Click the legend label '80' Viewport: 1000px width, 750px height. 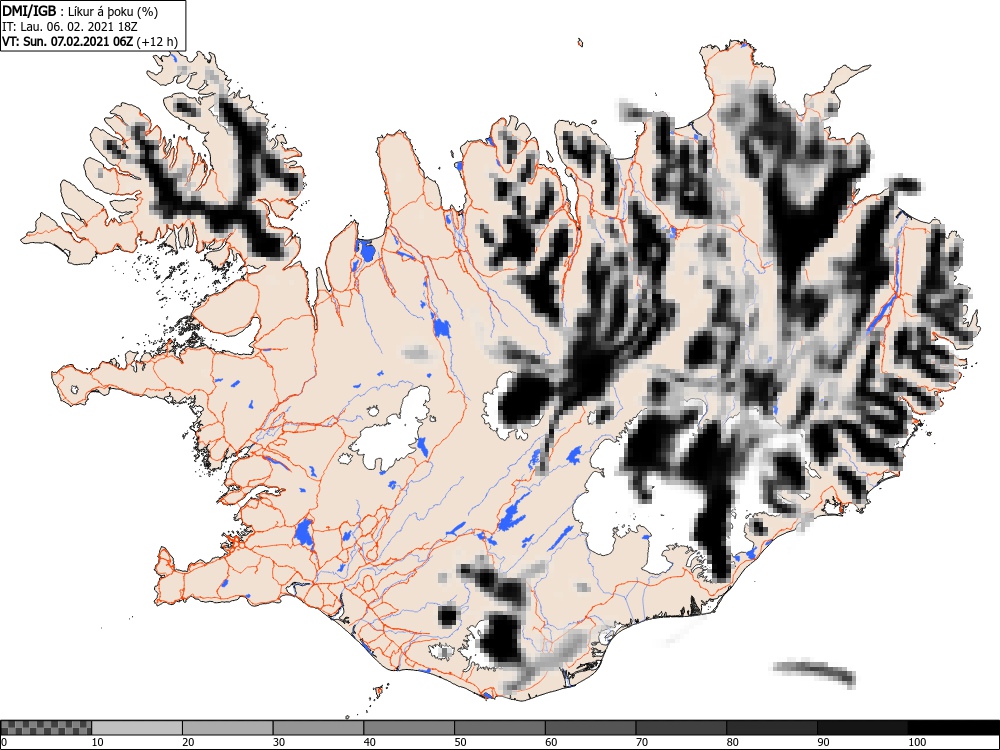[x=732, y=742]
